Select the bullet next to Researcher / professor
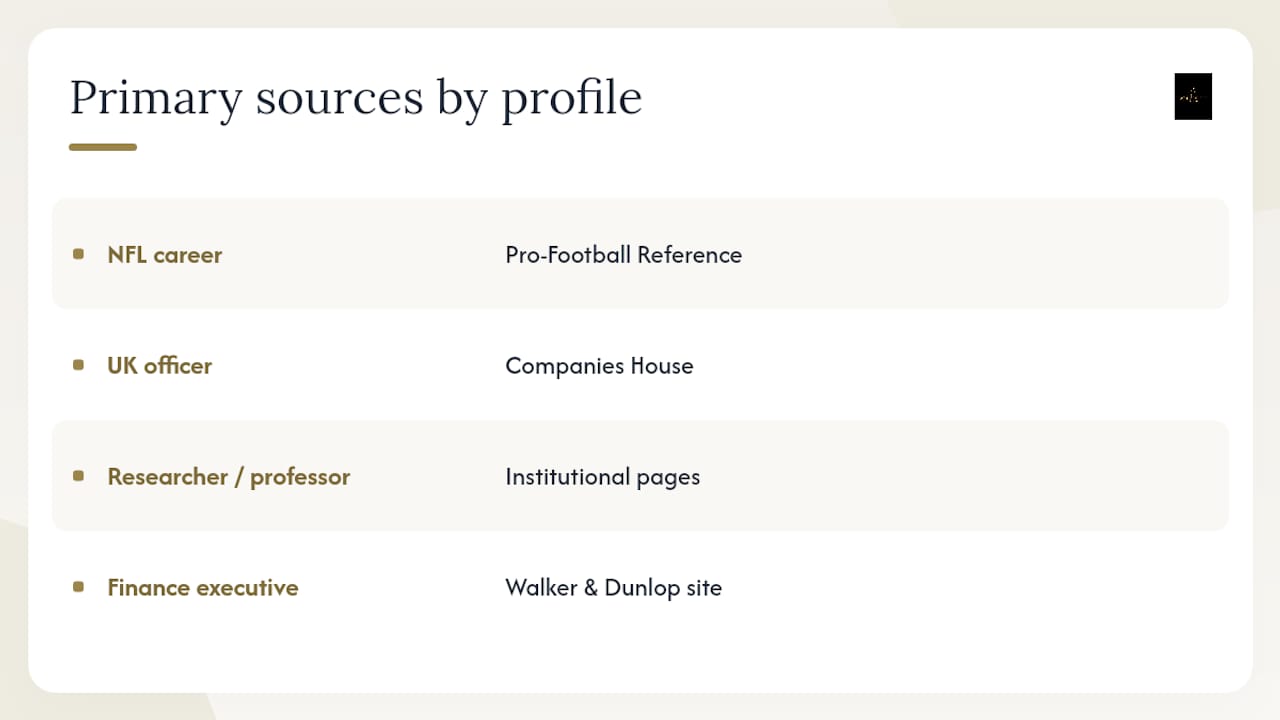The height and width of the screenshot is (720, 1280). pyautogui.click(x=79, y=476)
